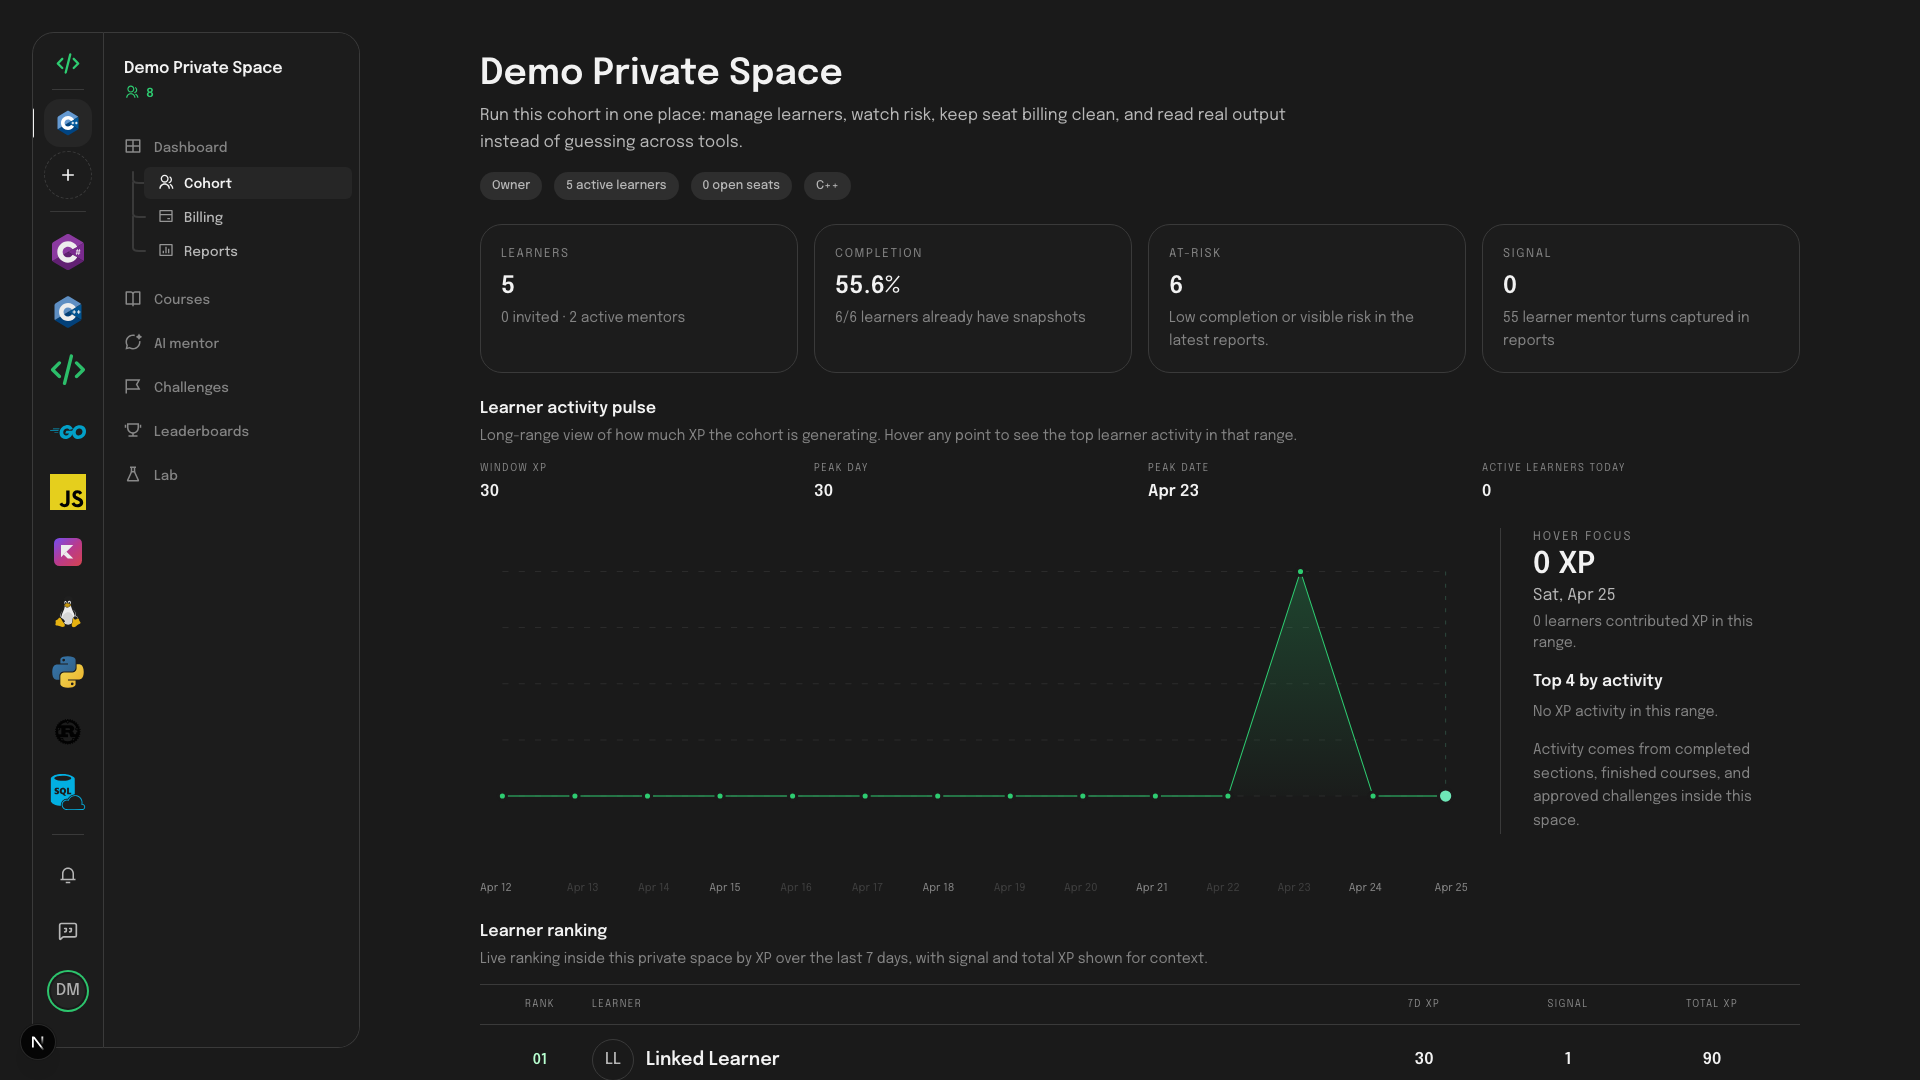The image size is (1920, 1080).
Task: Click the Apr 23 peak point on the chart
Action: point(1300,571)
